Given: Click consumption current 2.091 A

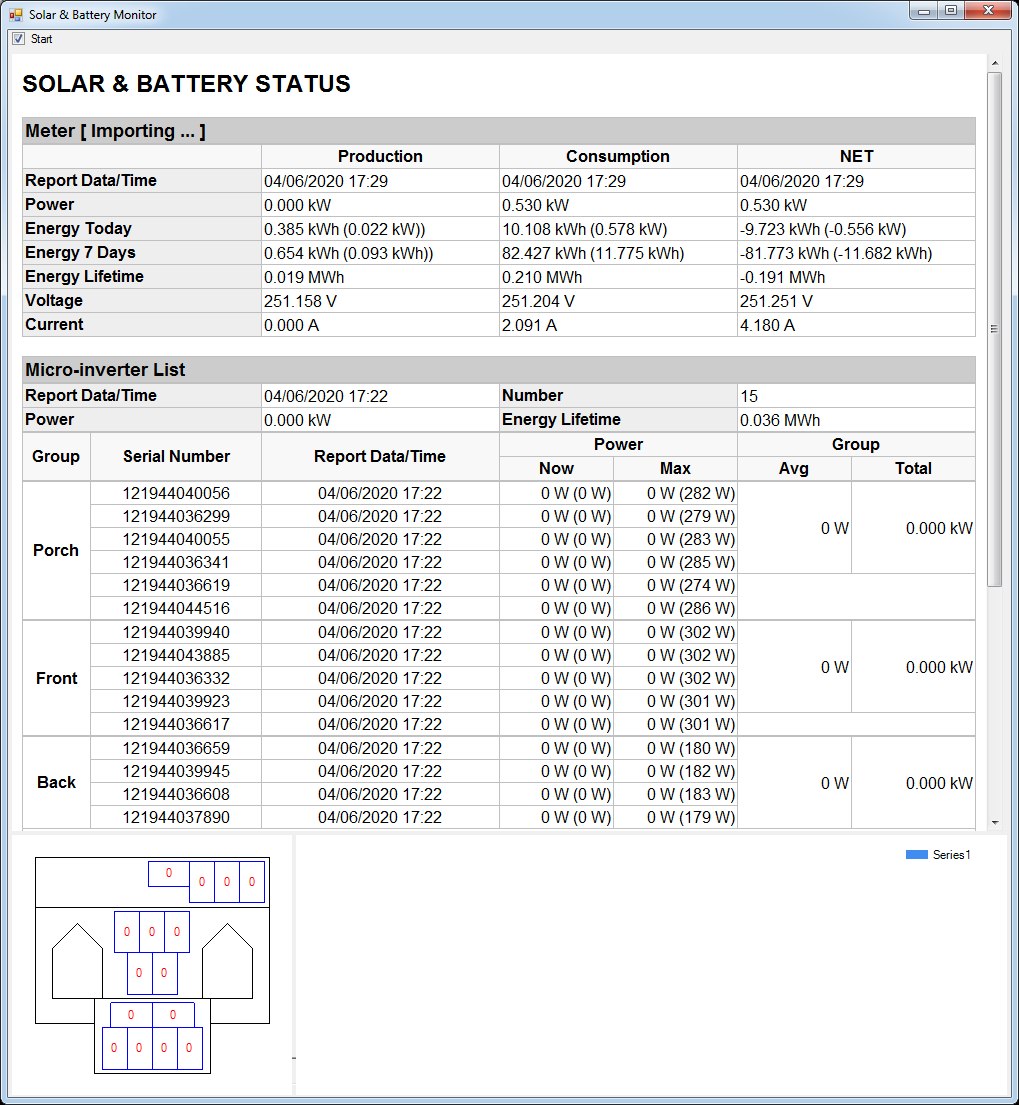Looking at the screenshot, I should point(618,325).
